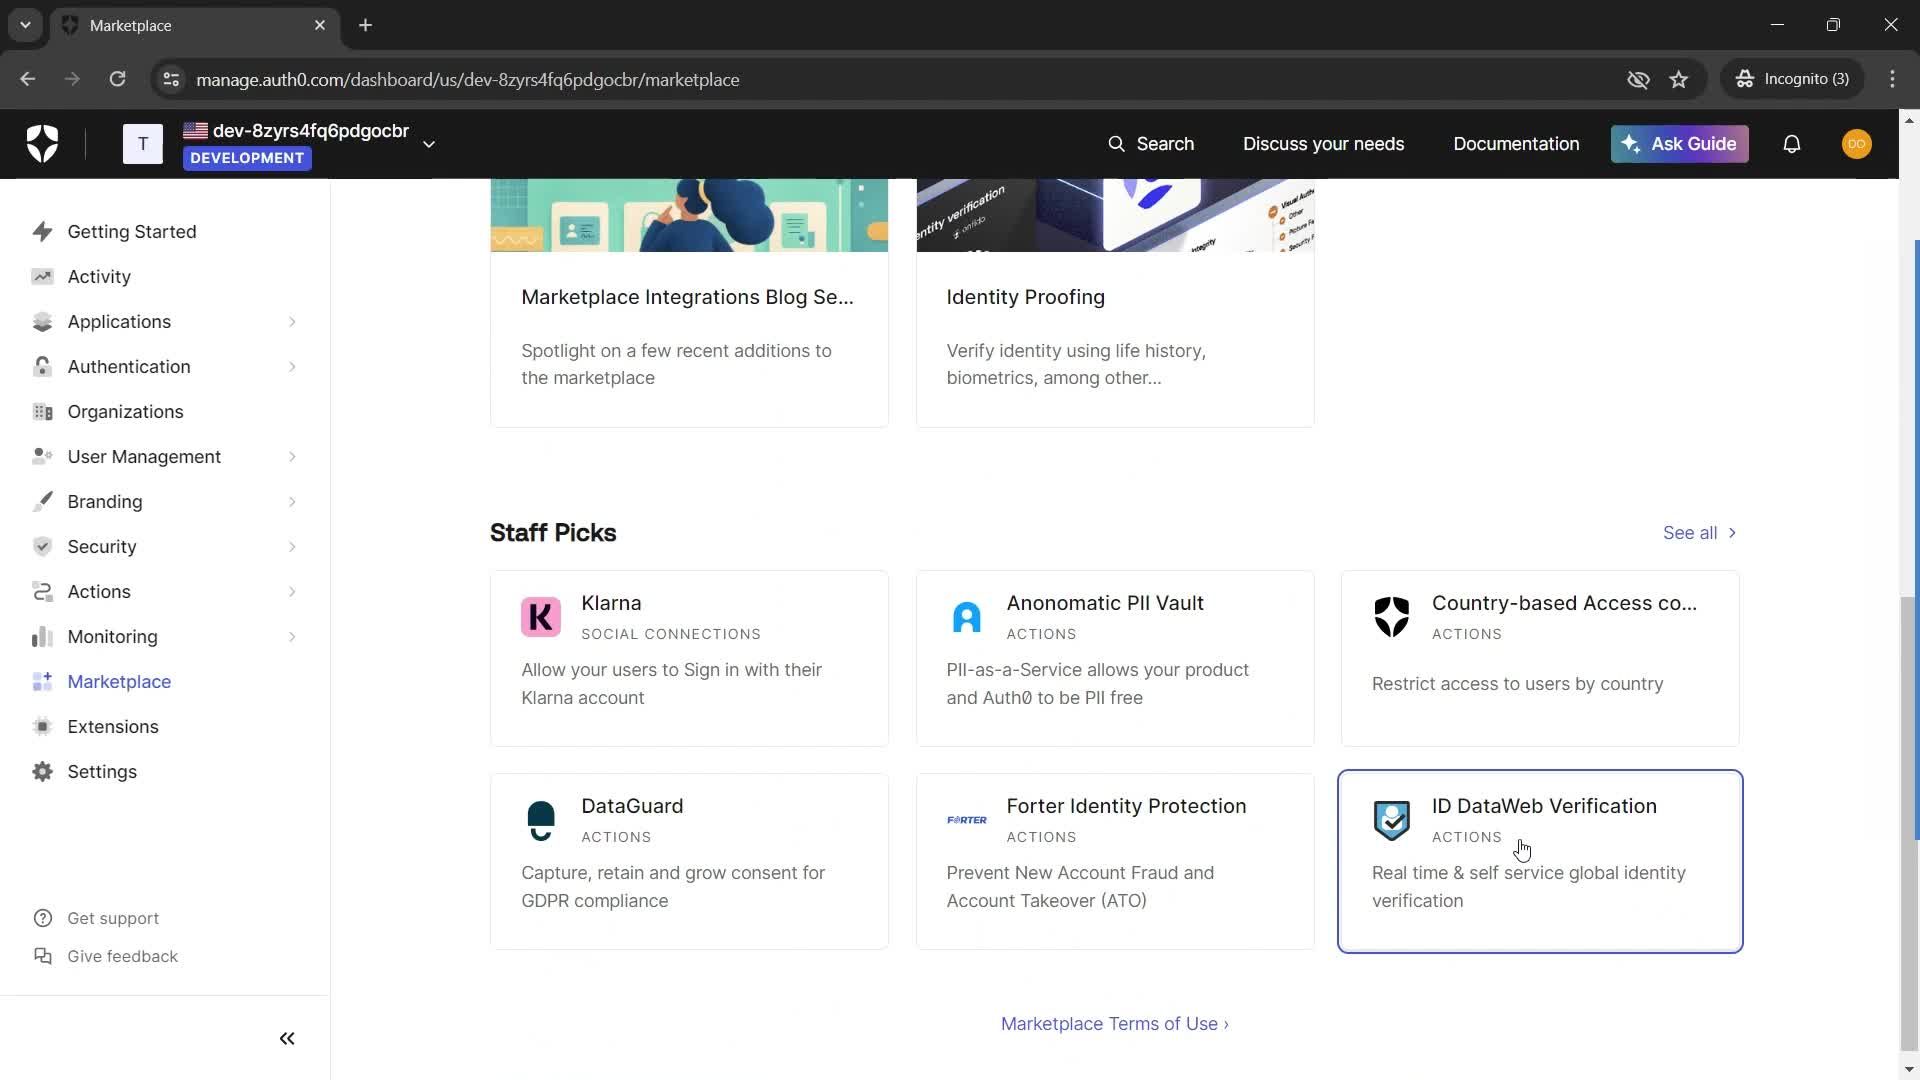Open the Search in top bar
1920x1080 pixels.
pyautogui.click(x=1151, y=144)
